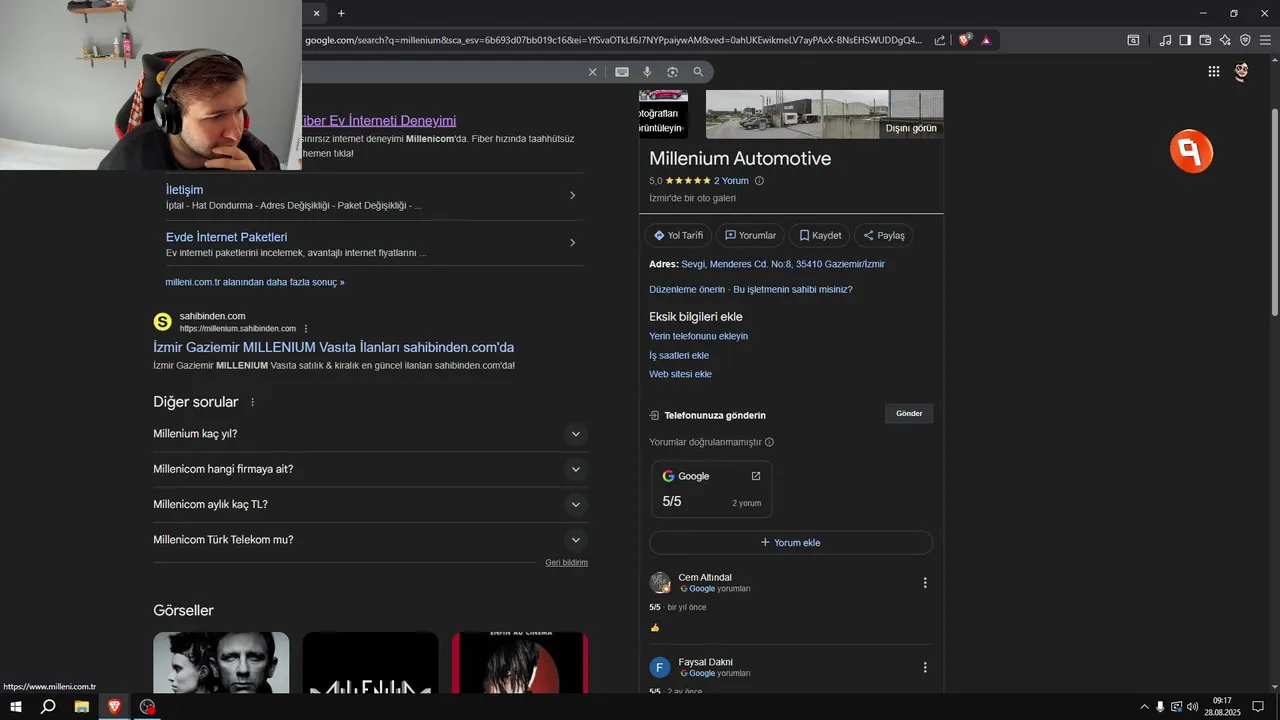Click the browser address bar URL
The image size is (1280, 720).
pos(613,40)
